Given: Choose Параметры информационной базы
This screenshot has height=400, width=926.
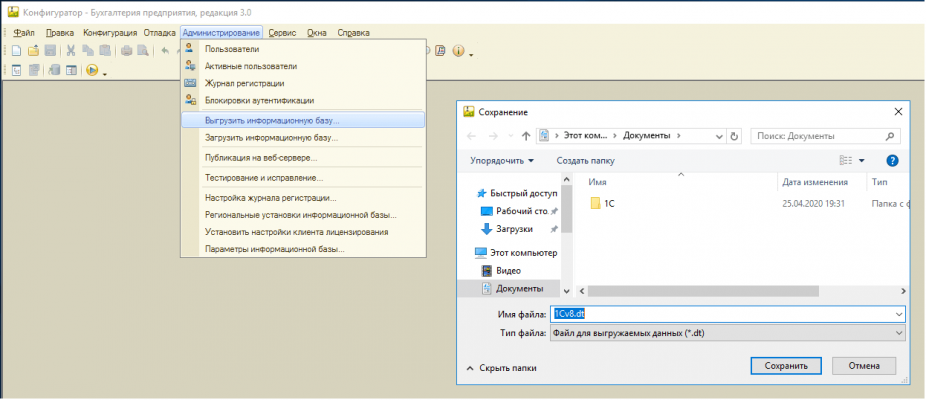Looking at the screenshot, I should click(303, 249).
